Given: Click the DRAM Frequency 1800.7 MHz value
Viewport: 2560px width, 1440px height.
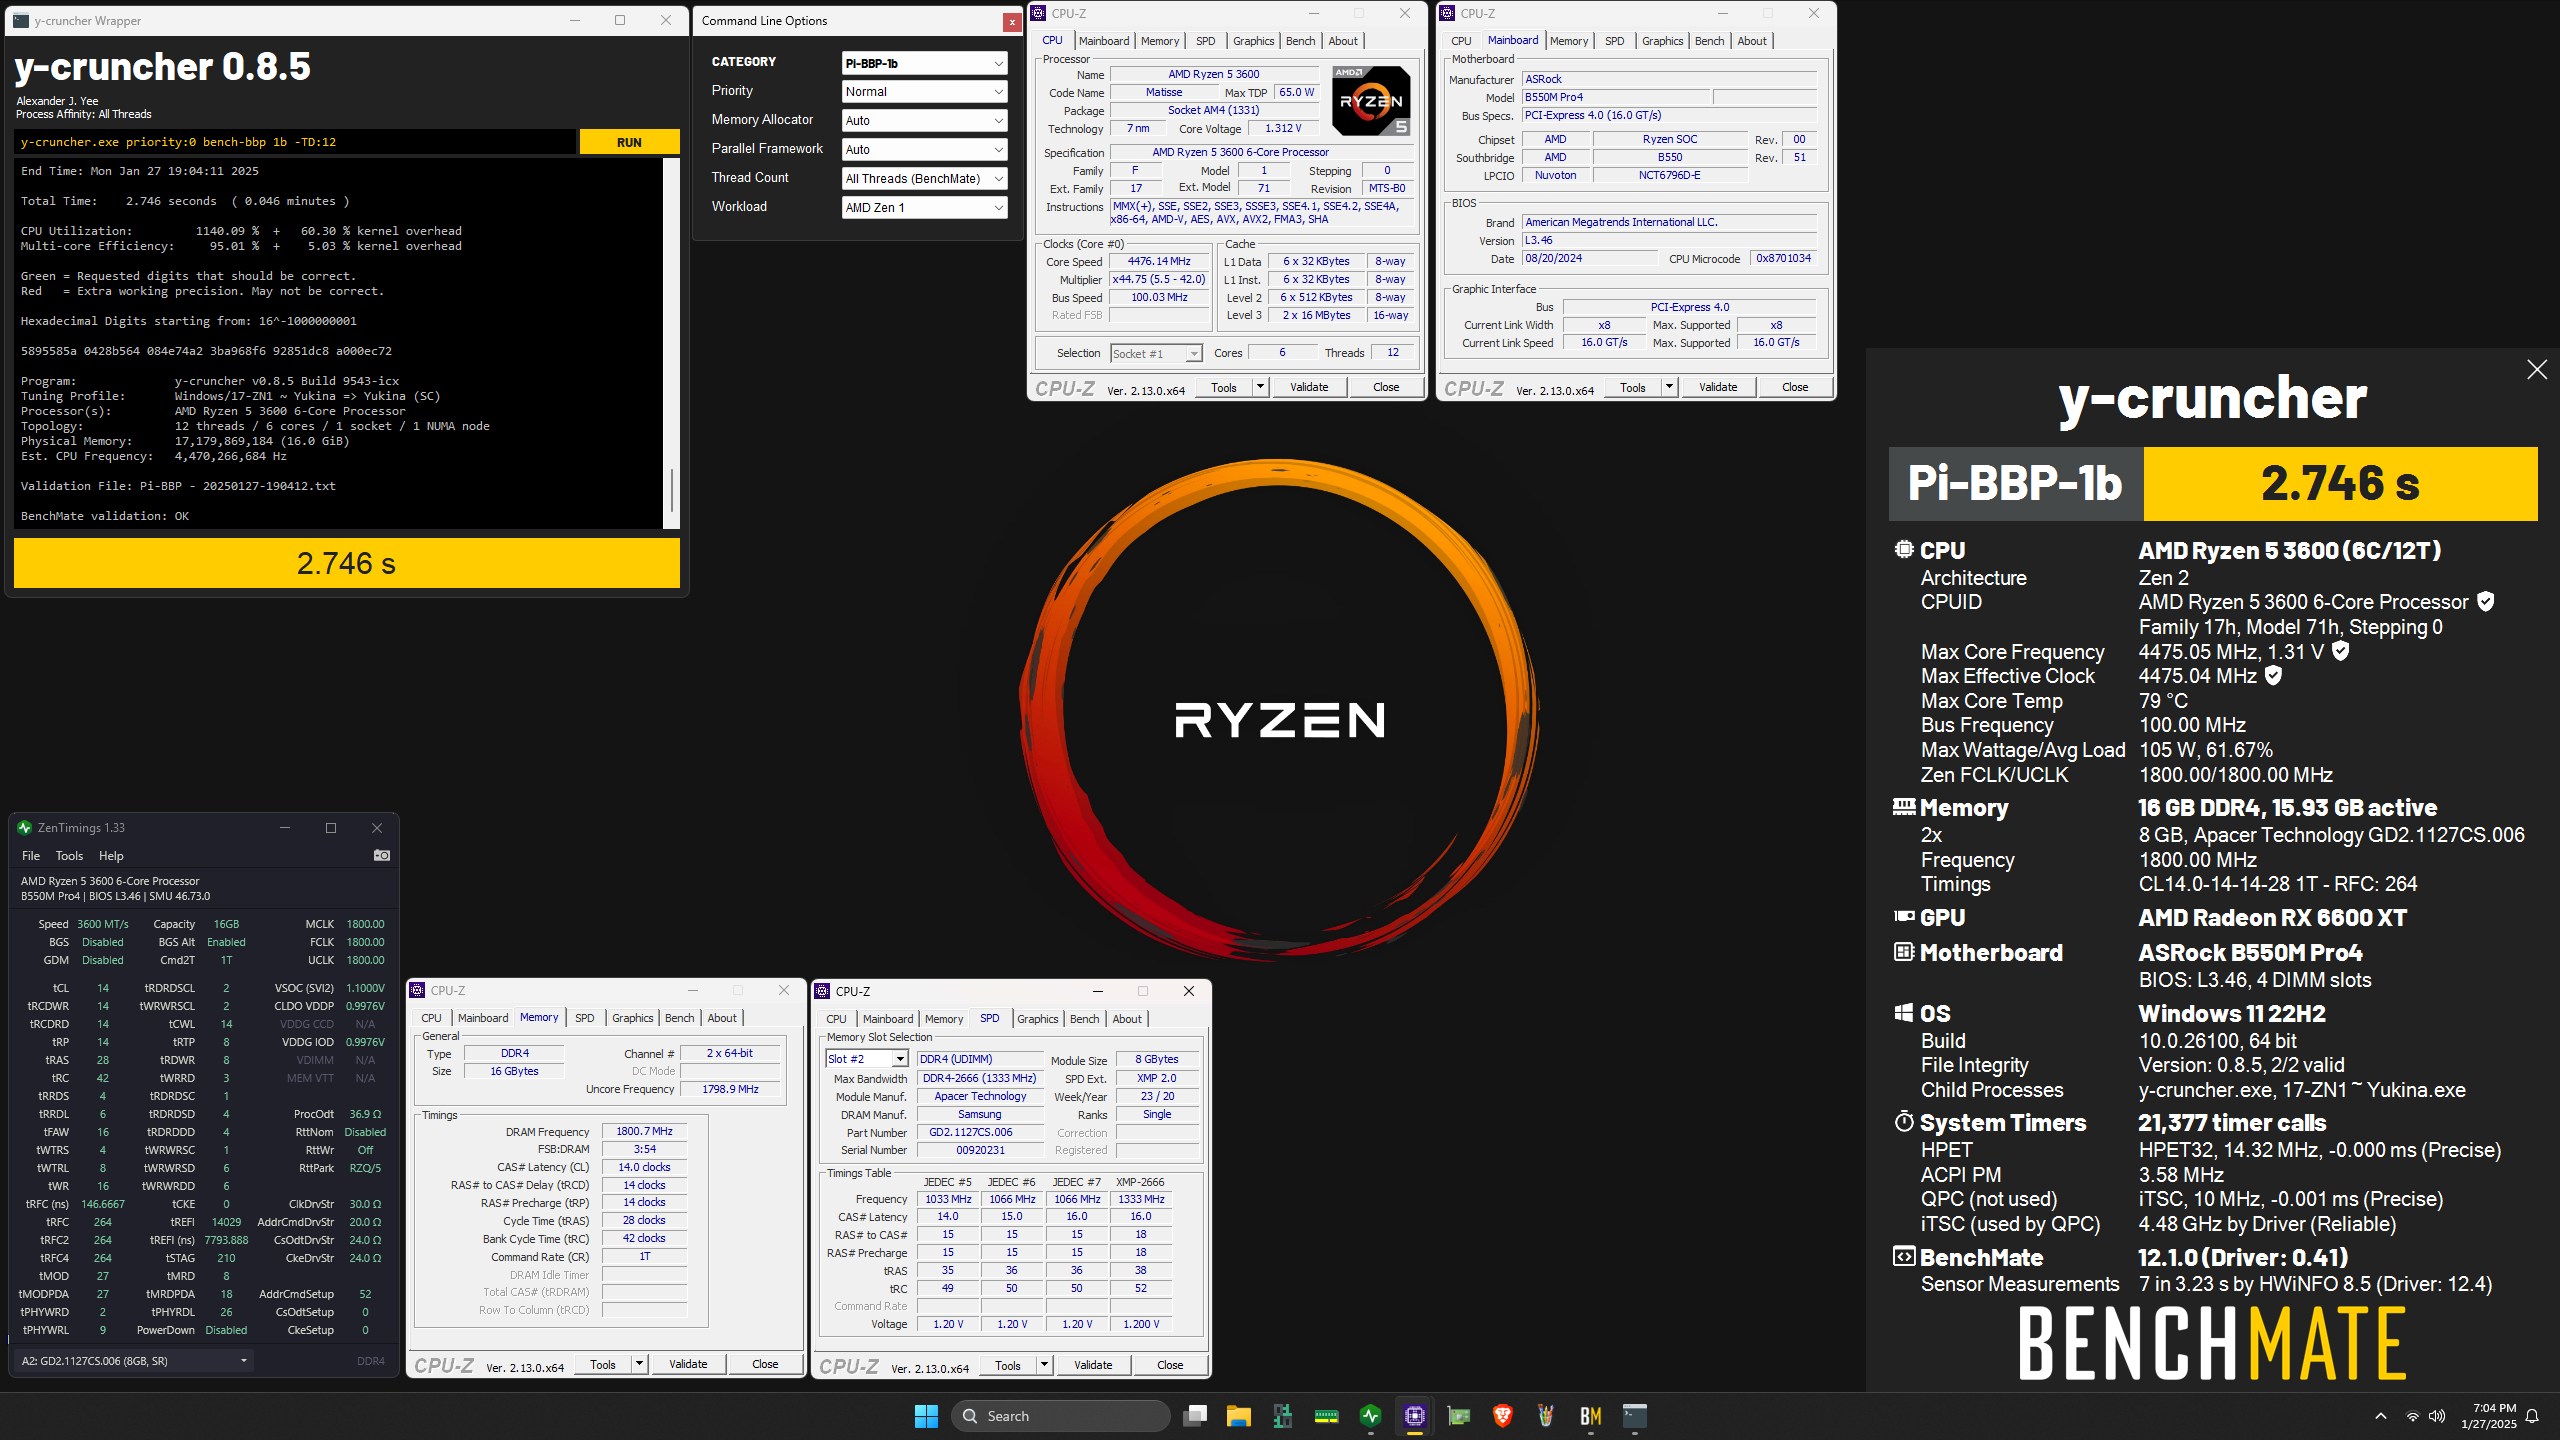Looking at the screenshot, I should point(644,1131).
